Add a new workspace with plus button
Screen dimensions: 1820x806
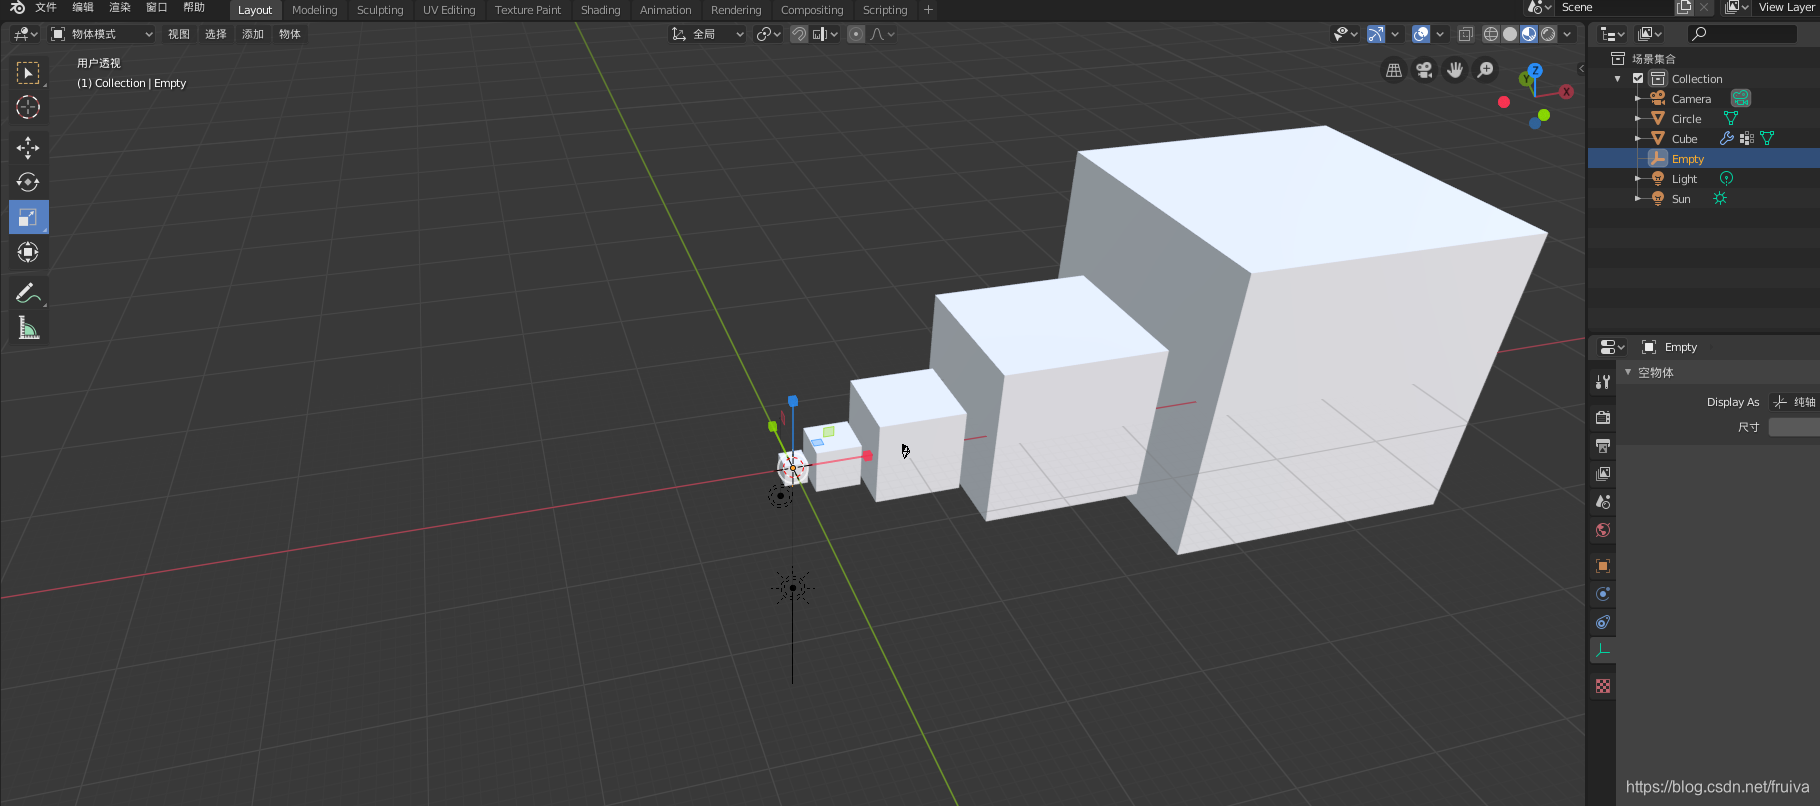[928, 10]
